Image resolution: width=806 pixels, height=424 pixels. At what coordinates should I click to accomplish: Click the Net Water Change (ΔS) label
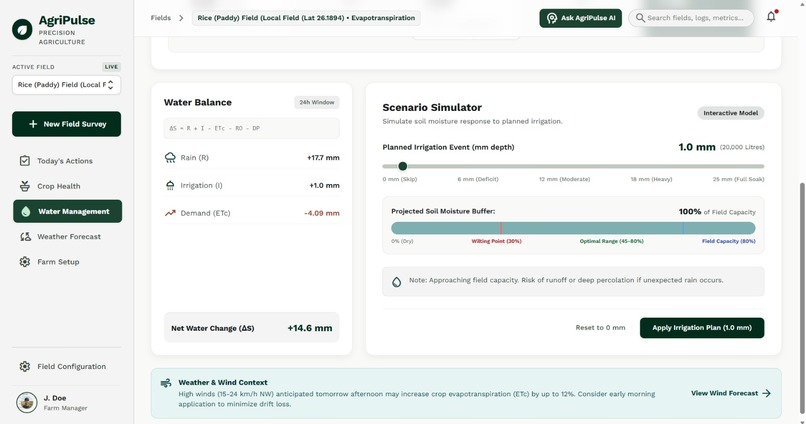point(212,328)
